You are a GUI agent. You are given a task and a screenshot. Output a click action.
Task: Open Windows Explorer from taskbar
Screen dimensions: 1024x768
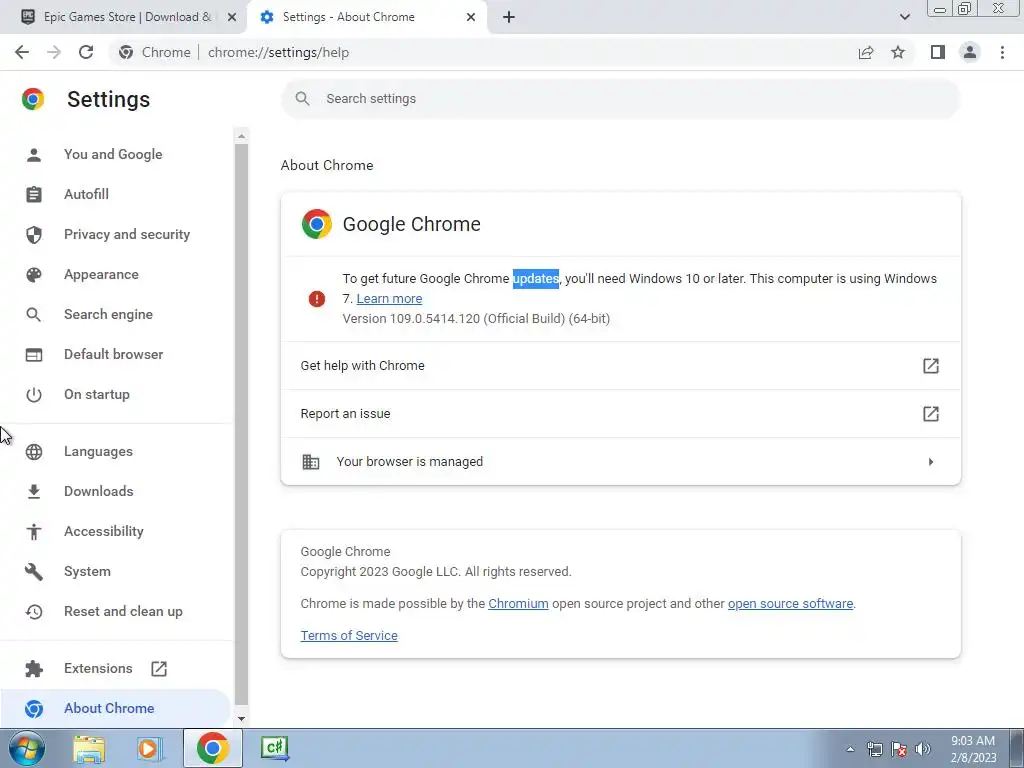[x=89, y=748]
